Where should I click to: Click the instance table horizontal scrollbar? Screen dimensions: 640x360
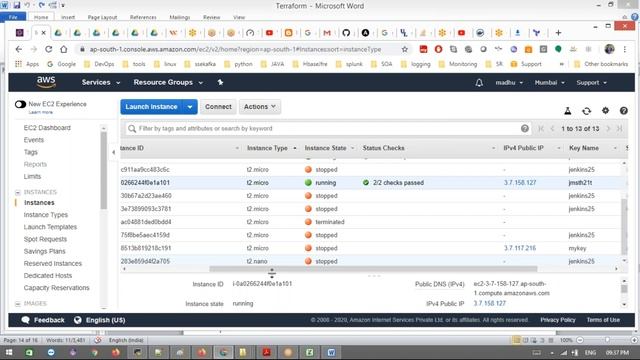tap(373, 269)
